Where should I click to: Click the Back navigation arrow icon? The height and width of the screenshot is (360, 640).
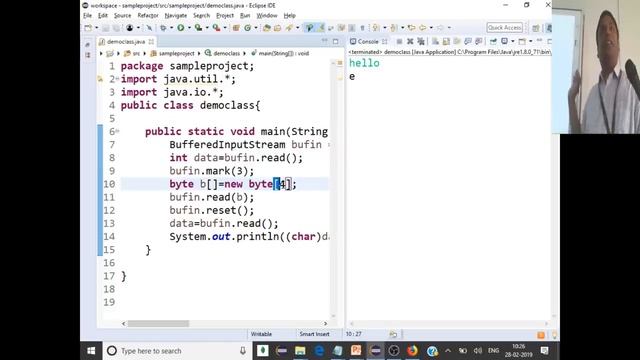point(422,28)
